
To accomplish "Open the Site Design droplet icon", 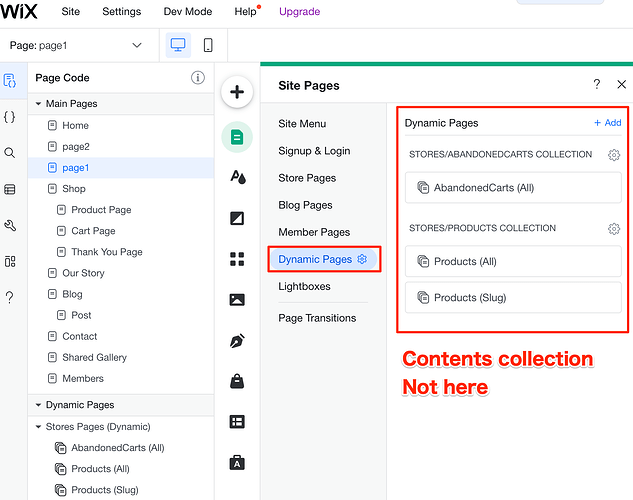I will (x=237, y=177).
